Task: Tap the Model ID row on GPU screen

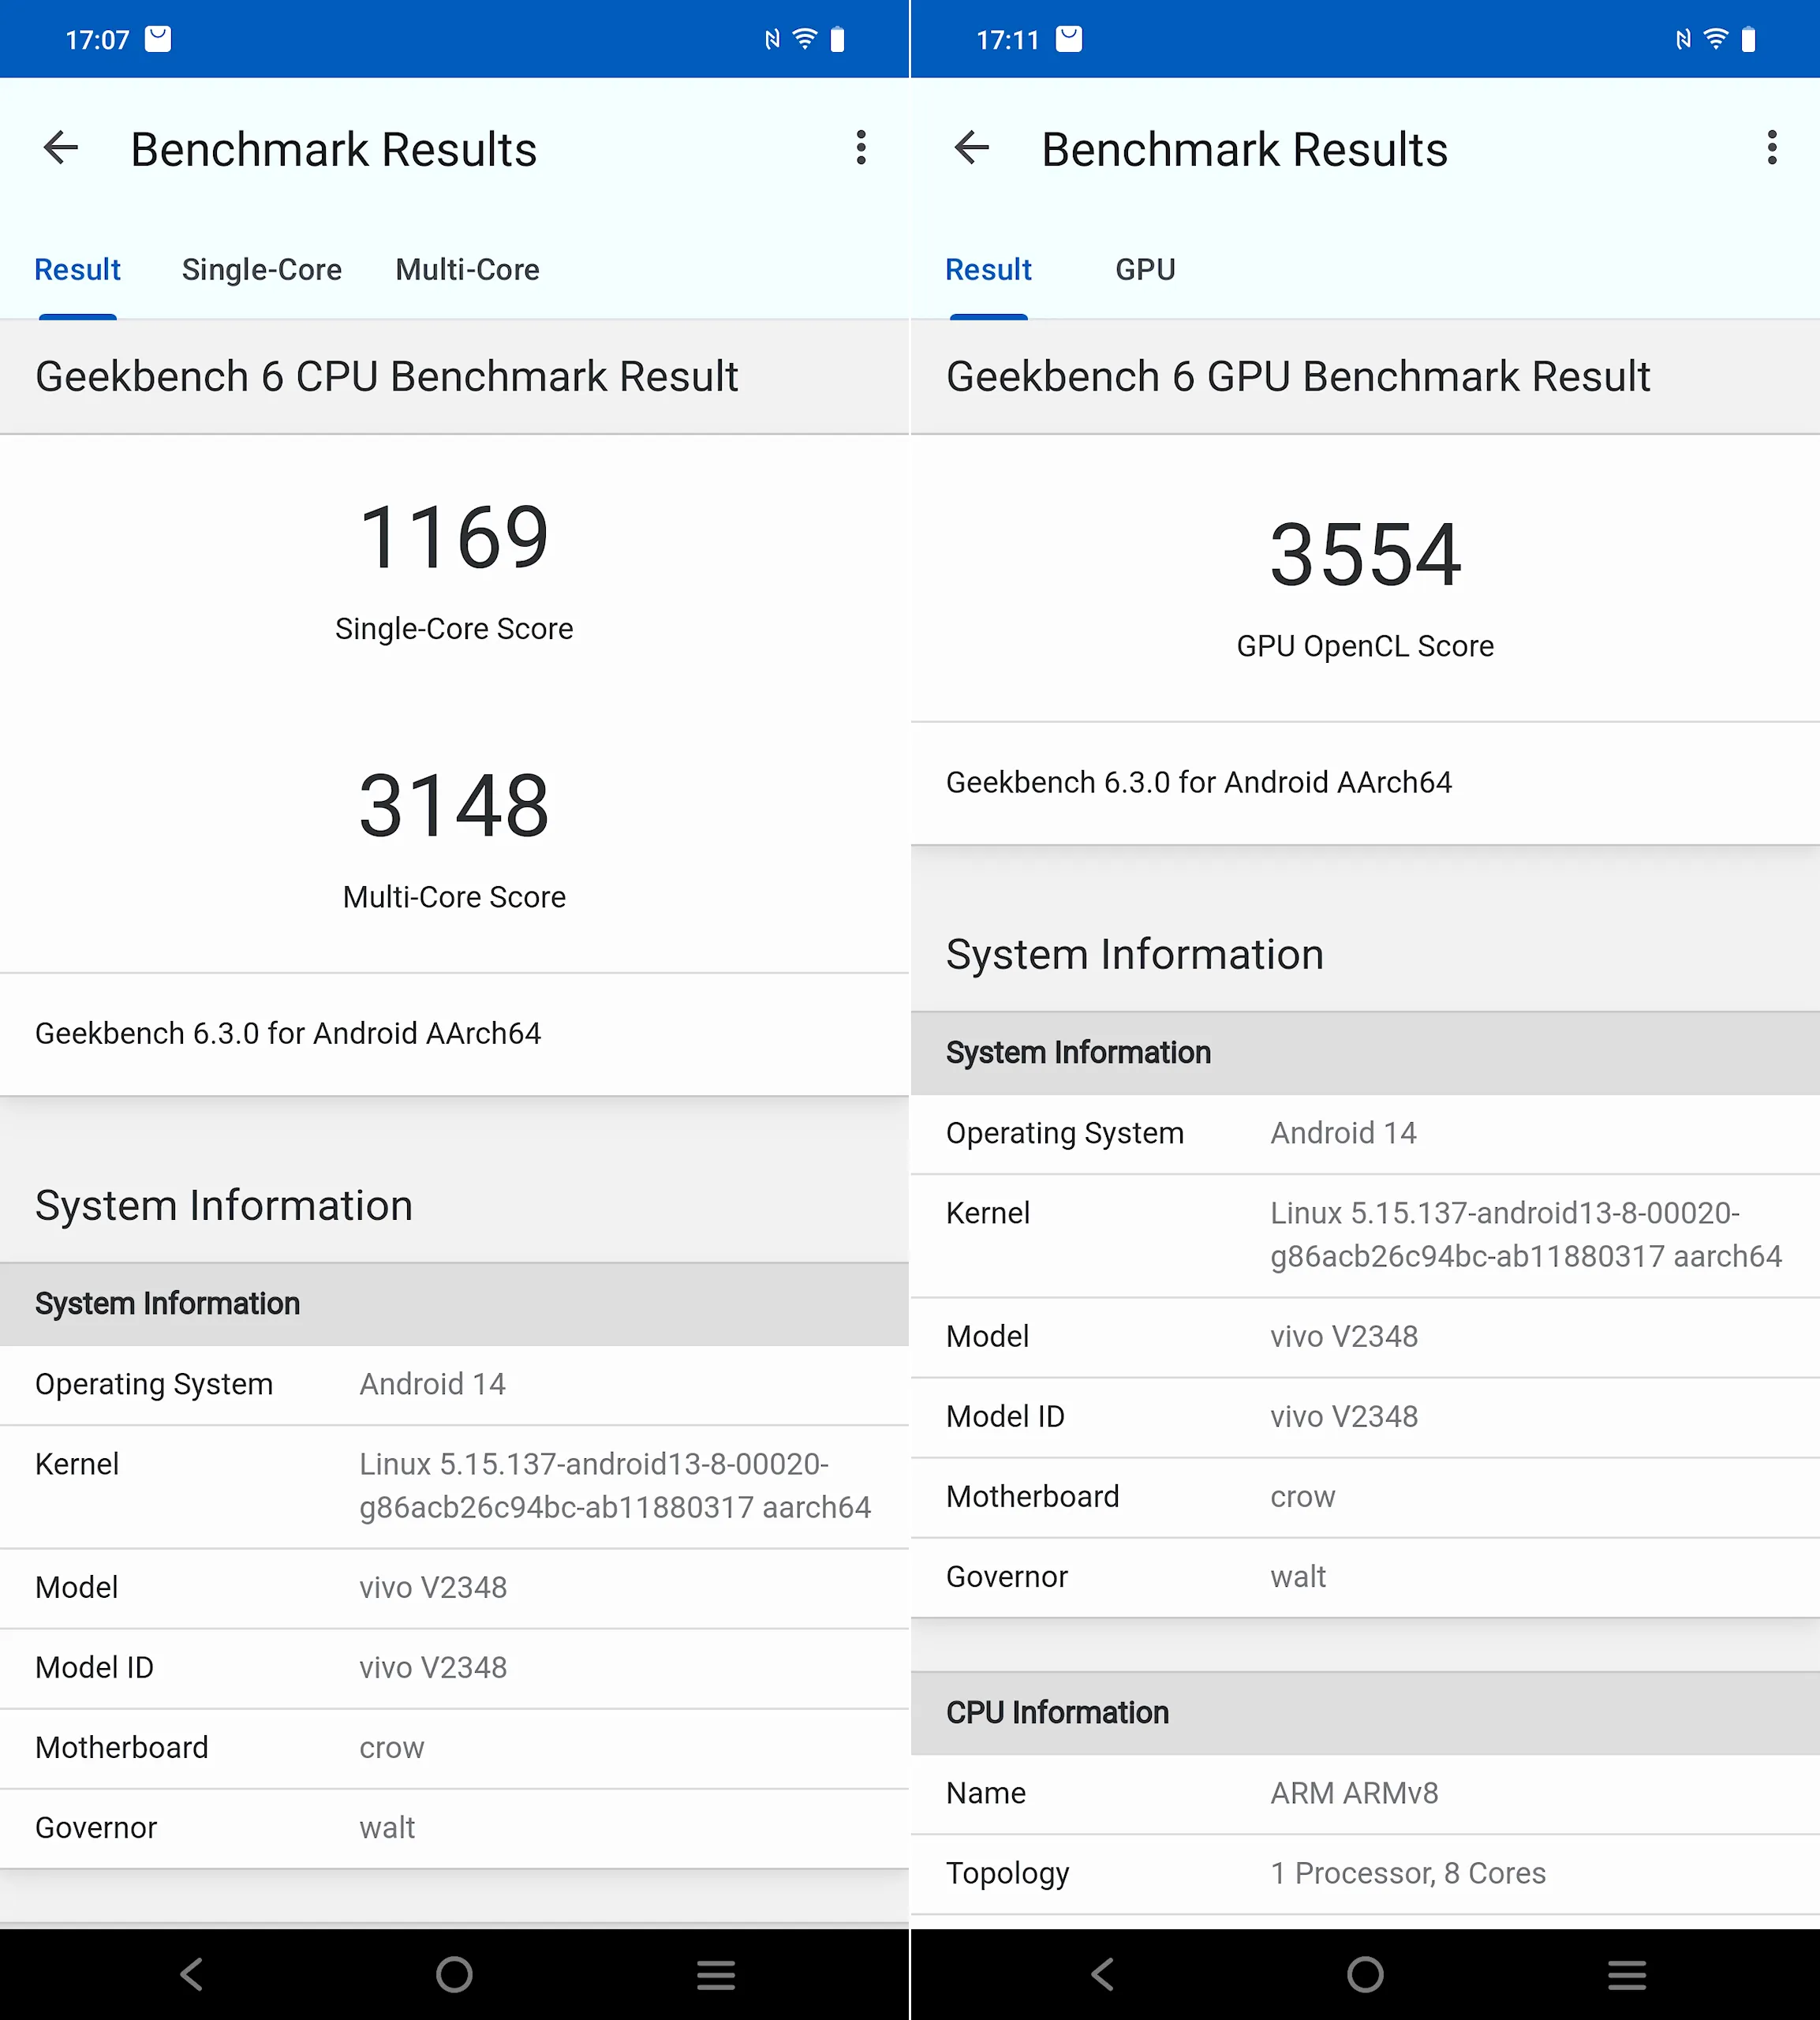Action: point(1365,1416)
